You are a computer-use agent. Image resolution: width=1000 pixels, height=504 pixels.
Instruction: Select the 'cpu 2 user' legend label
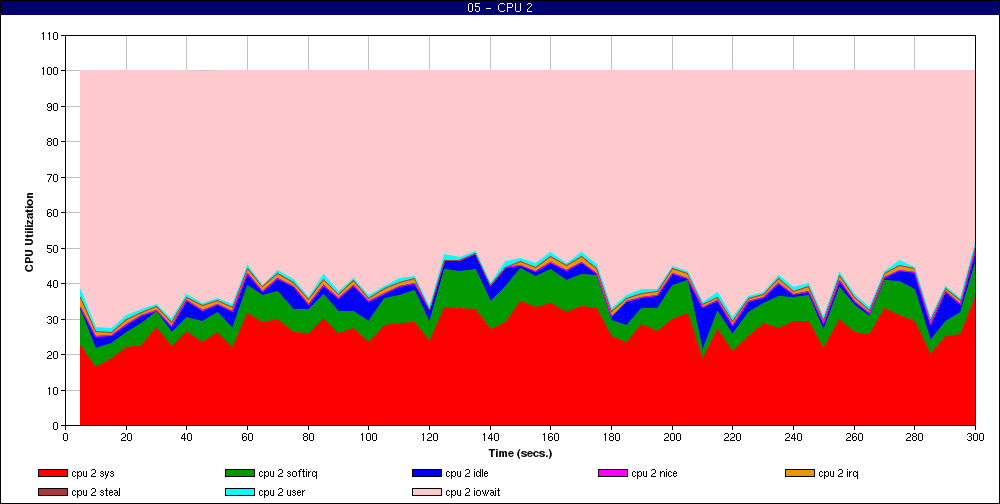pyautogui.click(x=281, y=493)
